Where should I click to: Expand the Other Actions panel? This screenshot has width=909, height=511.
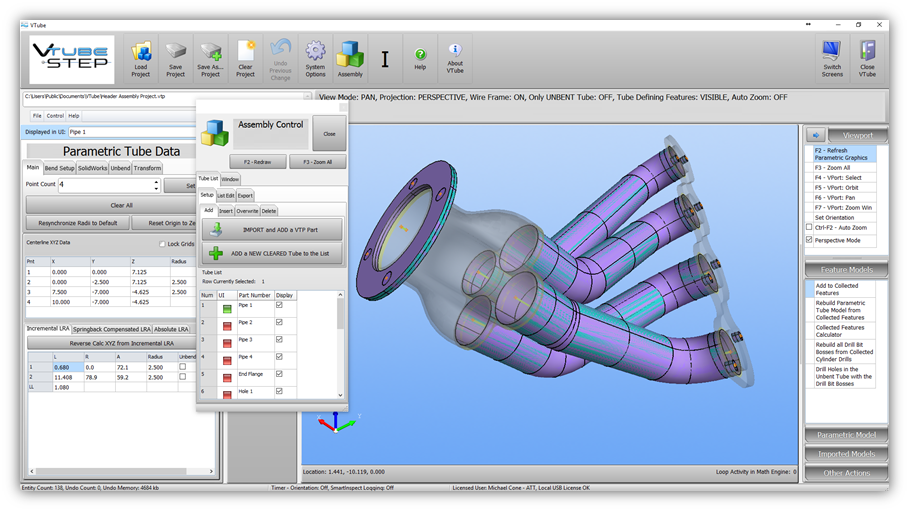(x=846, y=473)
